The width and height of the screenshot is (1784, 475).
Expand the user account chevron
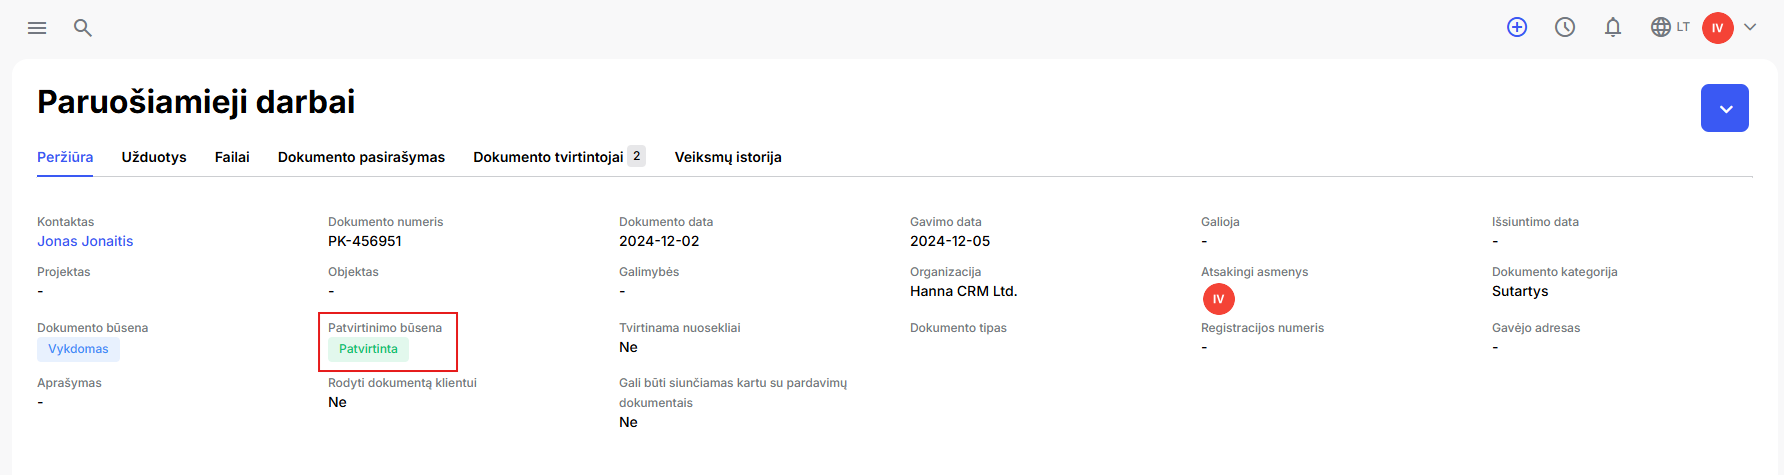1750,27
